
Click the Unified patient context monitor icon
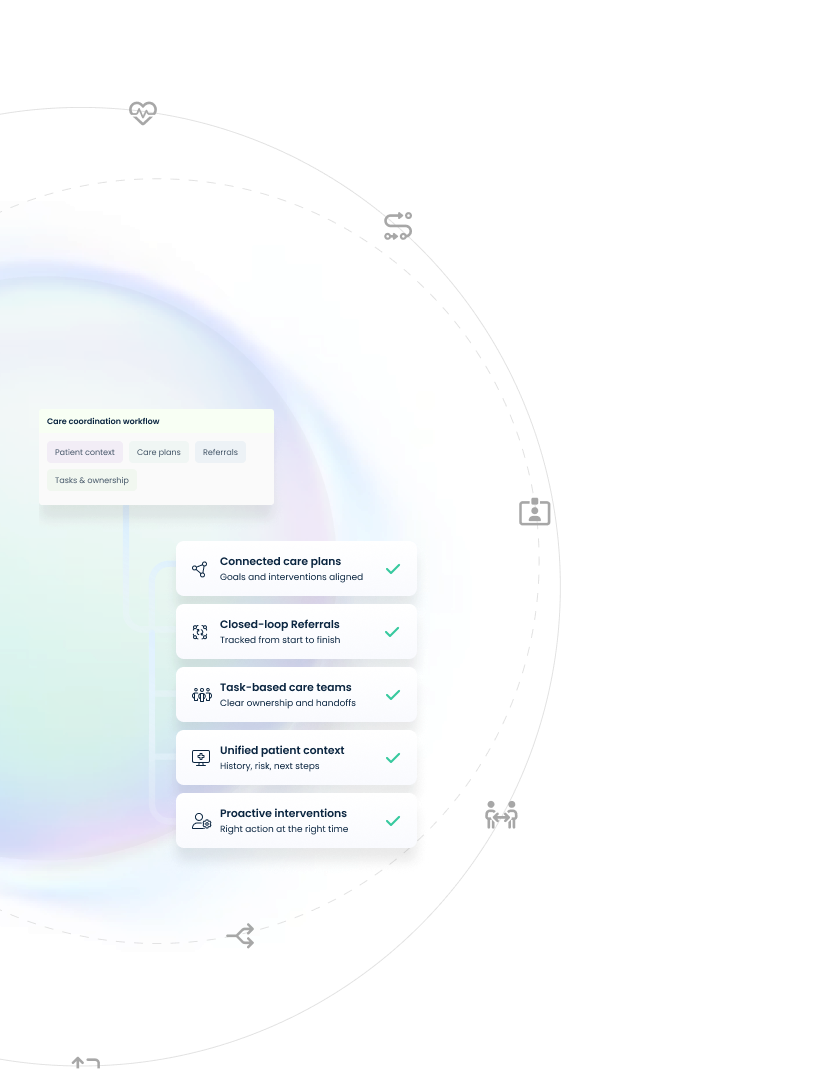(200, 757)
